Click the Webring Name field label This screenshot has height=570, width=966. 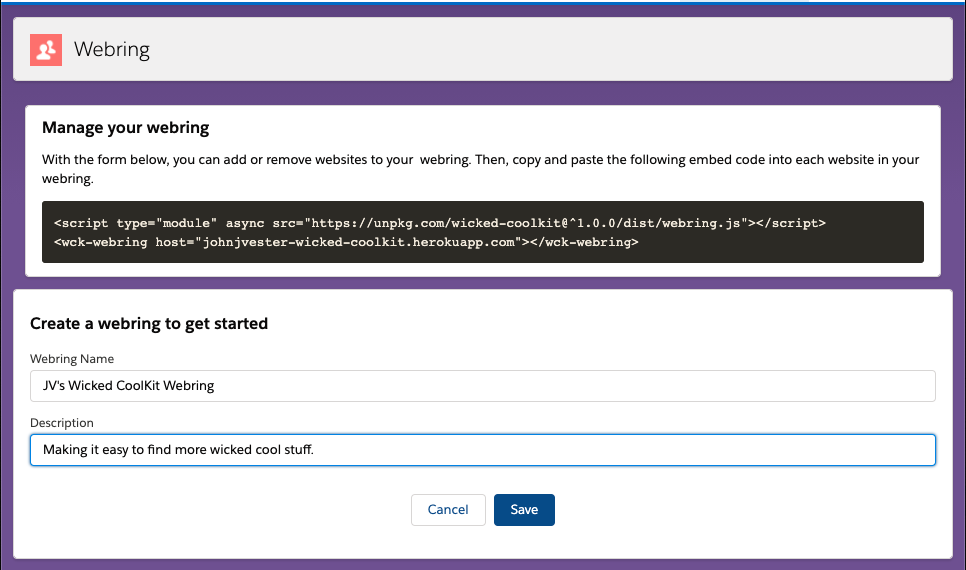tap(72, 359)
